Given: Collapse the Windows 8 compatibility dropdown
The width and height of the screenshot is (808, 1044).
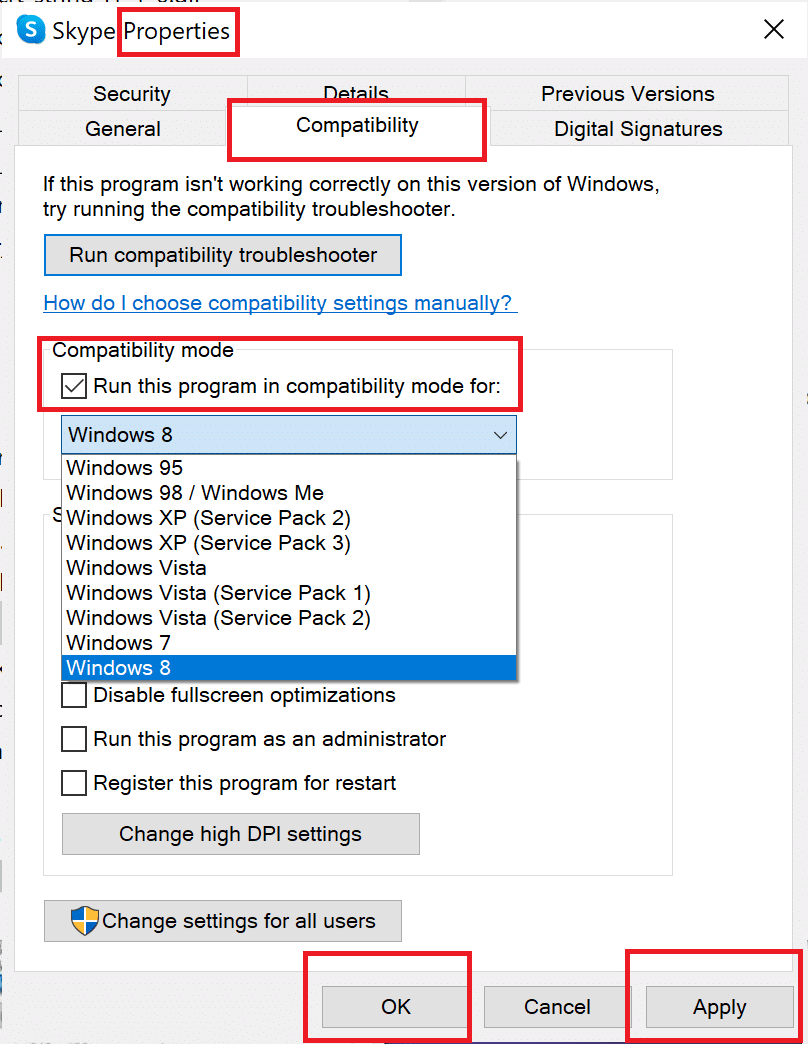Looking at the screenshot, I should (x=501, y=436).
